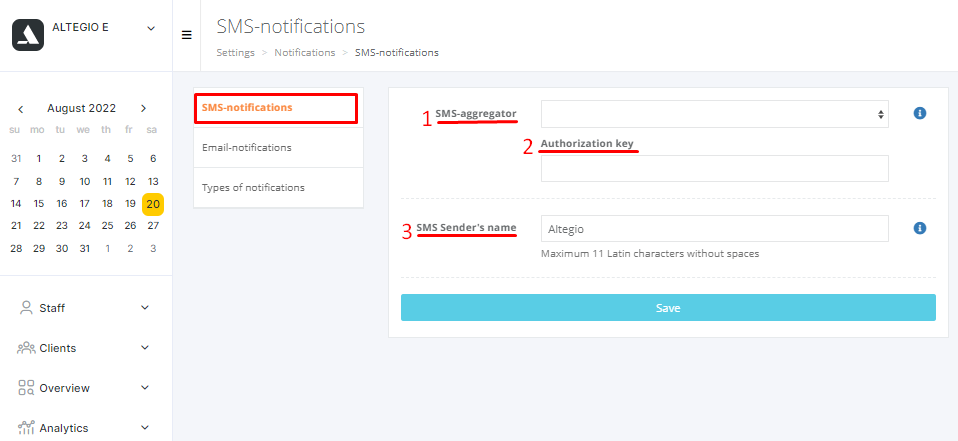Click the Overview icon in sidebar

pyautogui.click(x=26, y=388)
